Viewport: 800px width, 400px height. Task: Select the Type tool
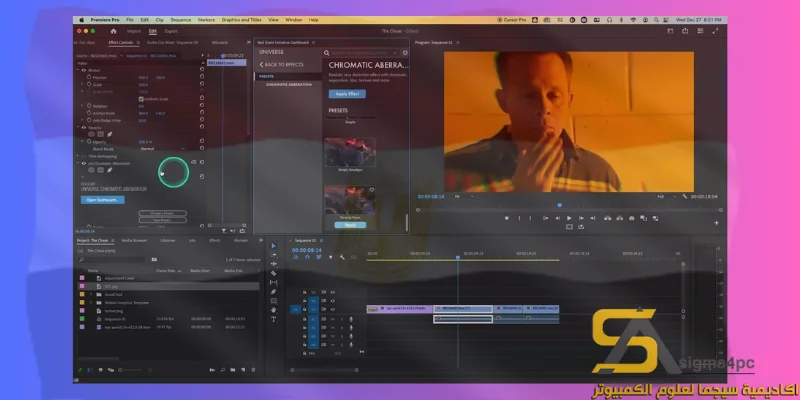pos(273,319)
